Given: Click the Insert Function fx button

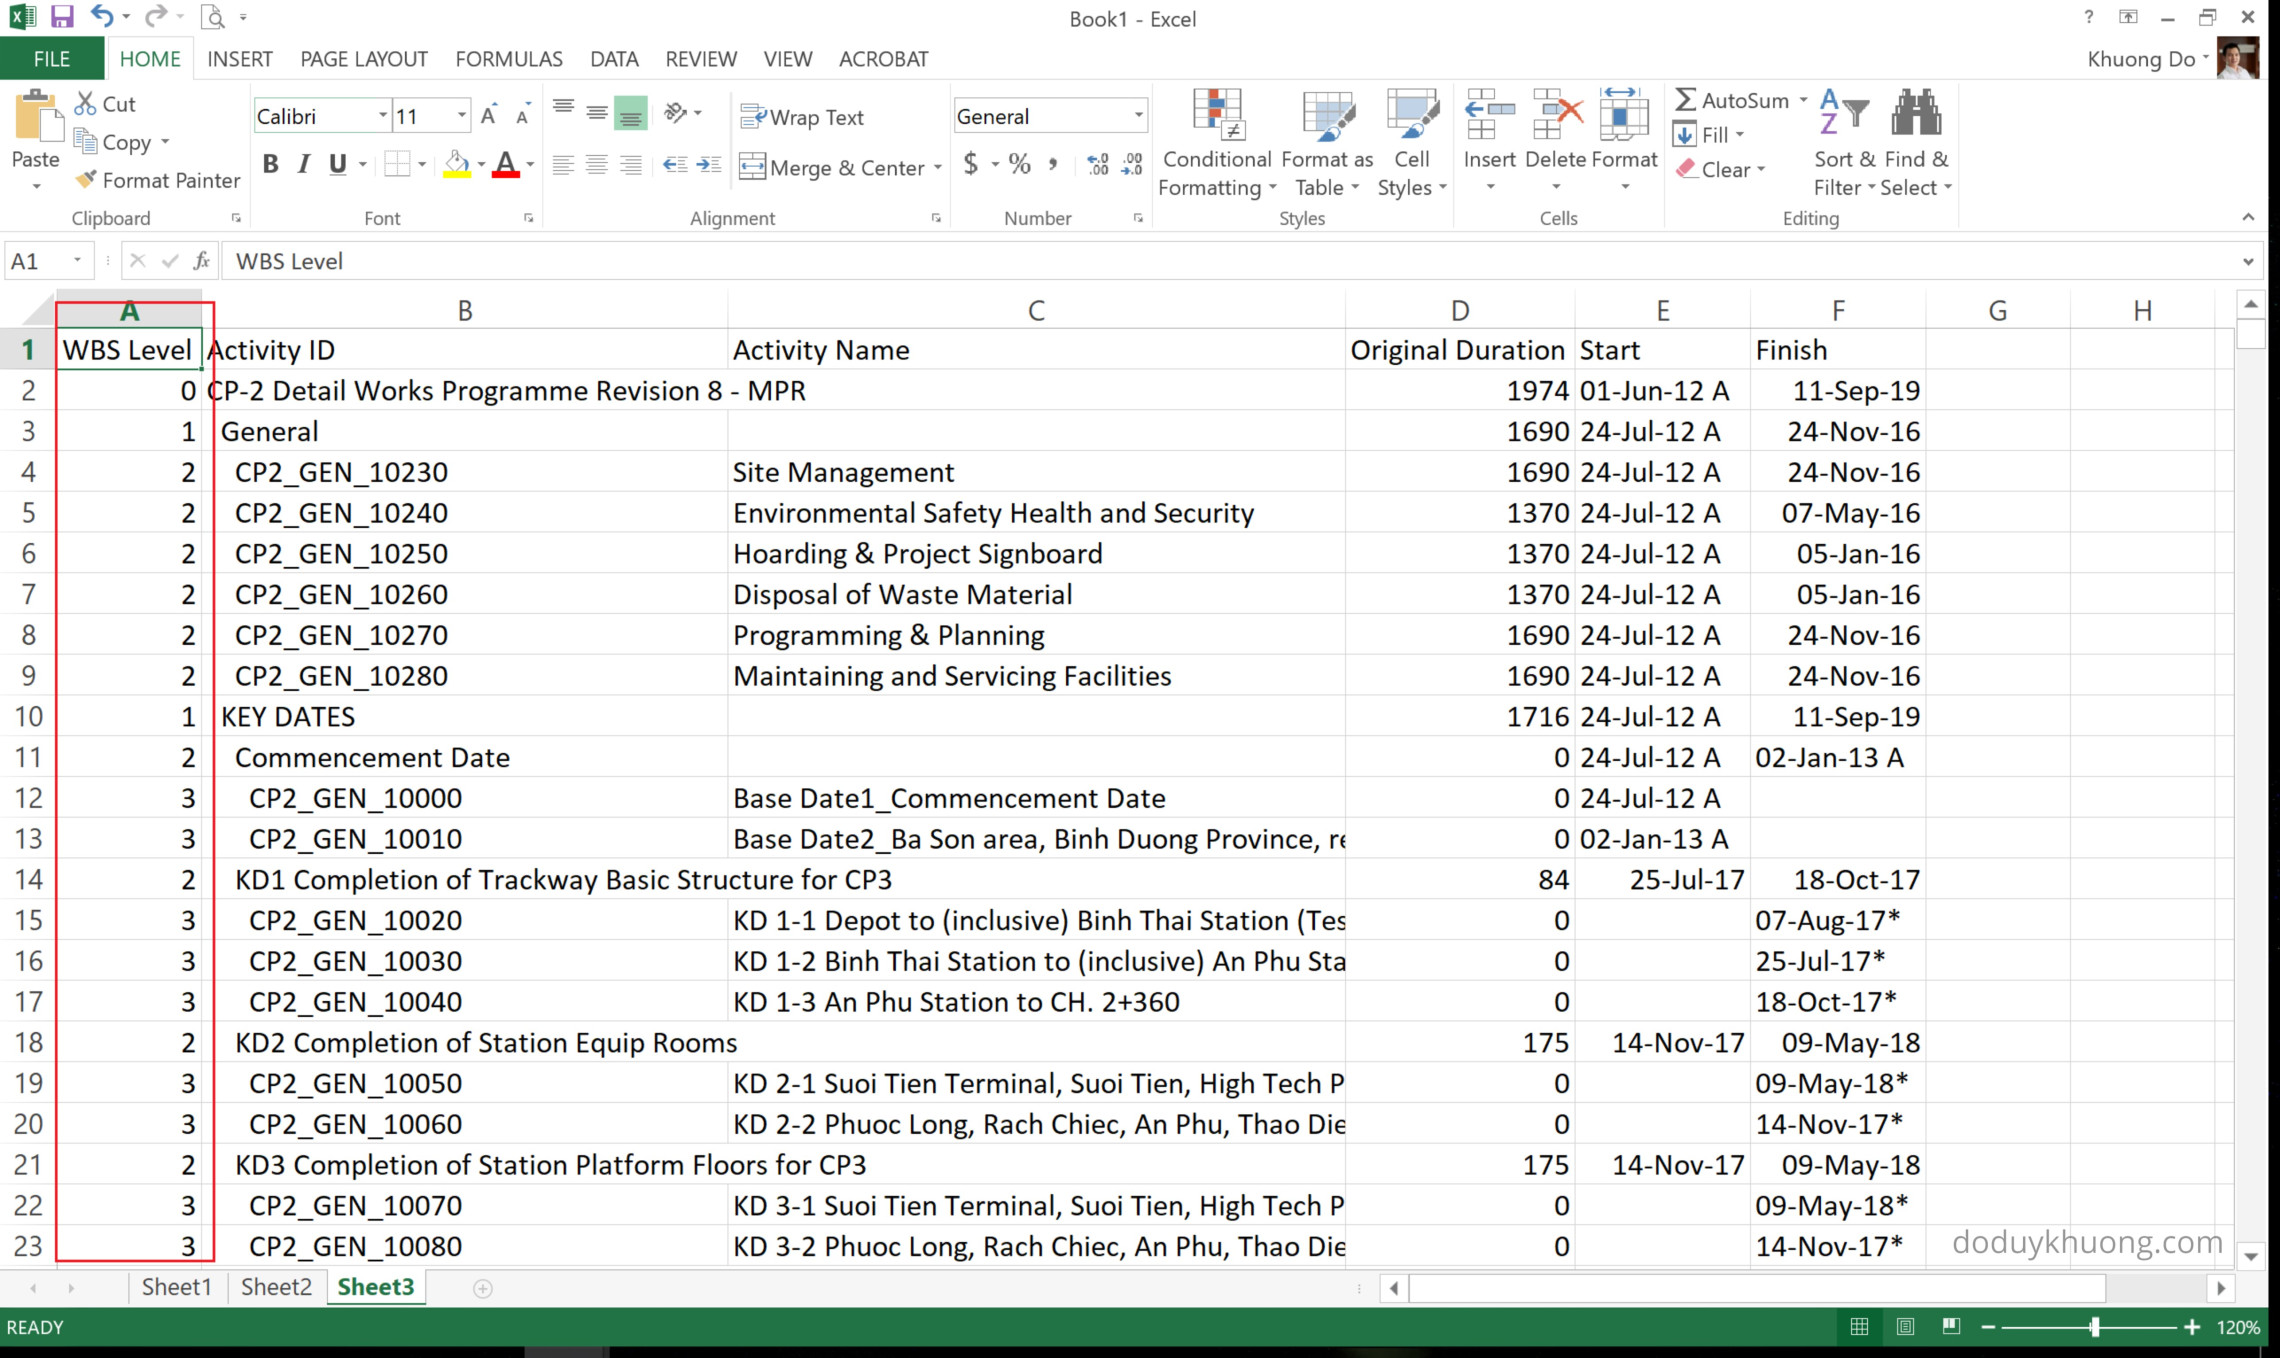Looking at the screenshot, I should point(201,261).
